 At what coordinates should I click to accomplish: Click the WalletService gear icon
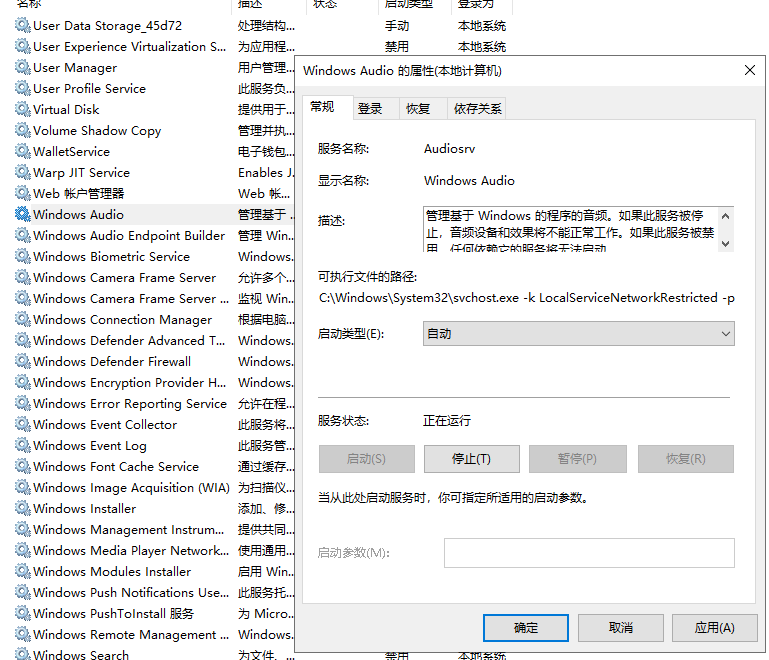(22, 151)
